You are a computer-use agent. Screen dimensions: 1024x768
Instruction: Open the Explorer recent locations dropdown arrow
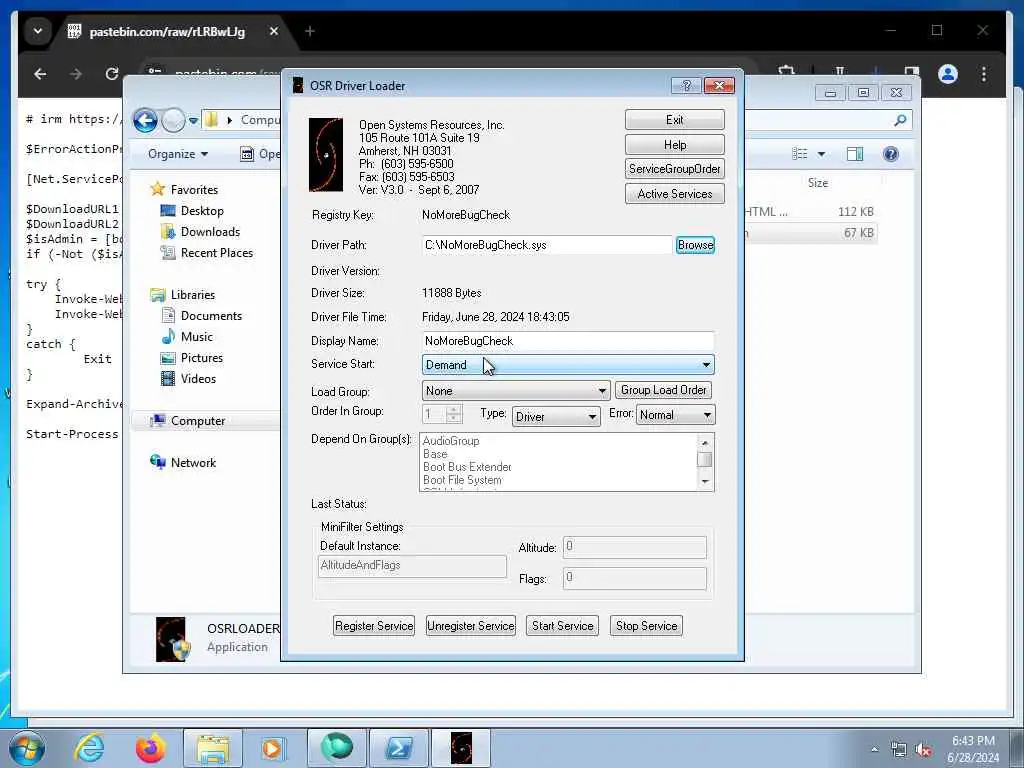coord(193,120)
